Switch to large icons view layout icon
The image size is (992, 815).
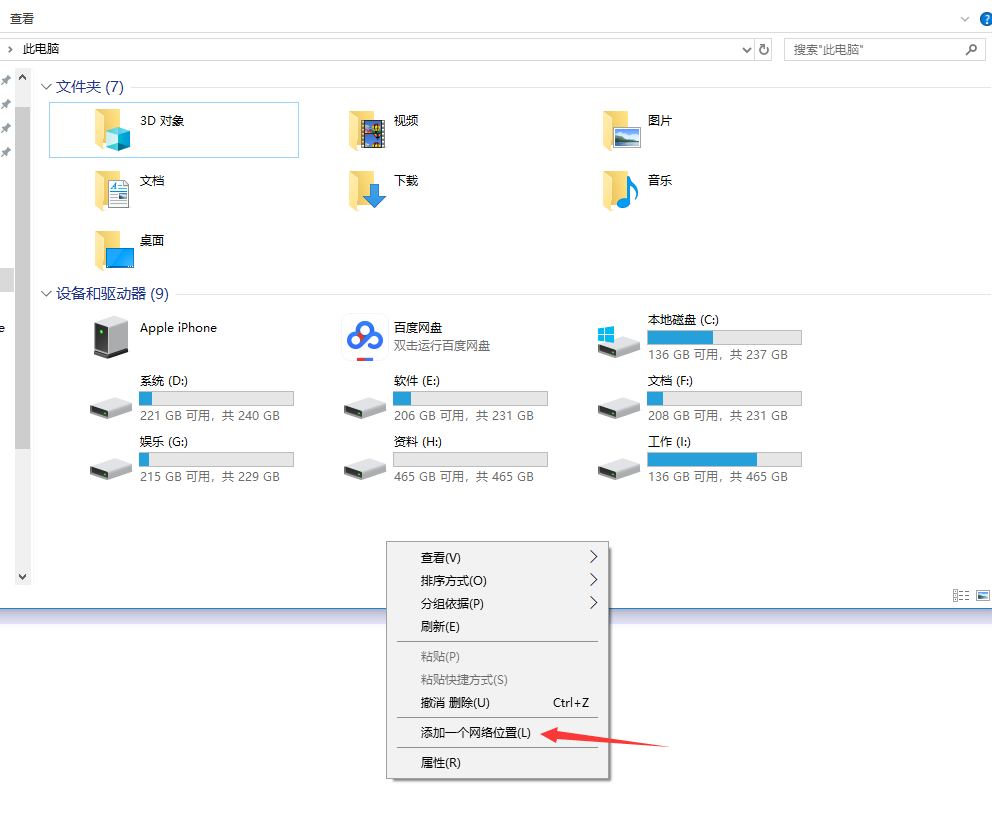click(983, 595)
